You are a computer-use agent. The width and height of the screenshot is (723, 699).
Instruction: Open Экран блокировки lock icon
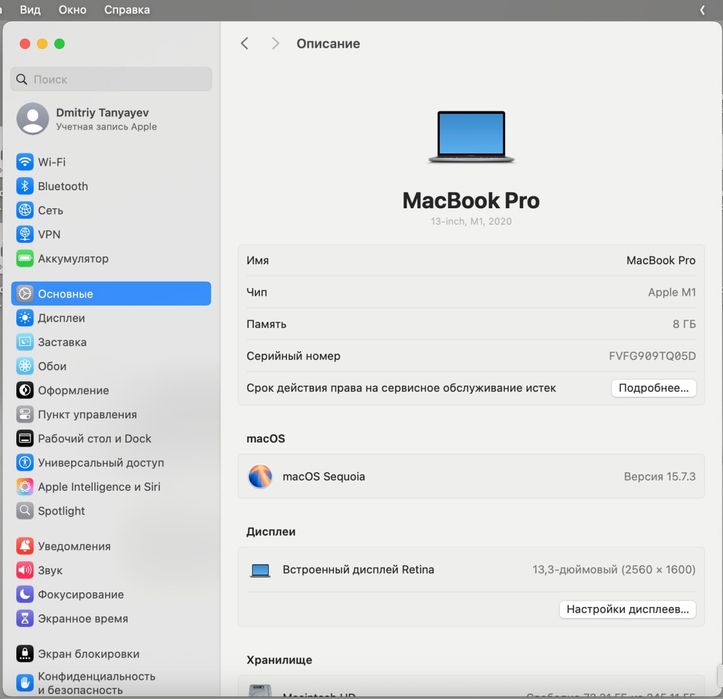24,653
